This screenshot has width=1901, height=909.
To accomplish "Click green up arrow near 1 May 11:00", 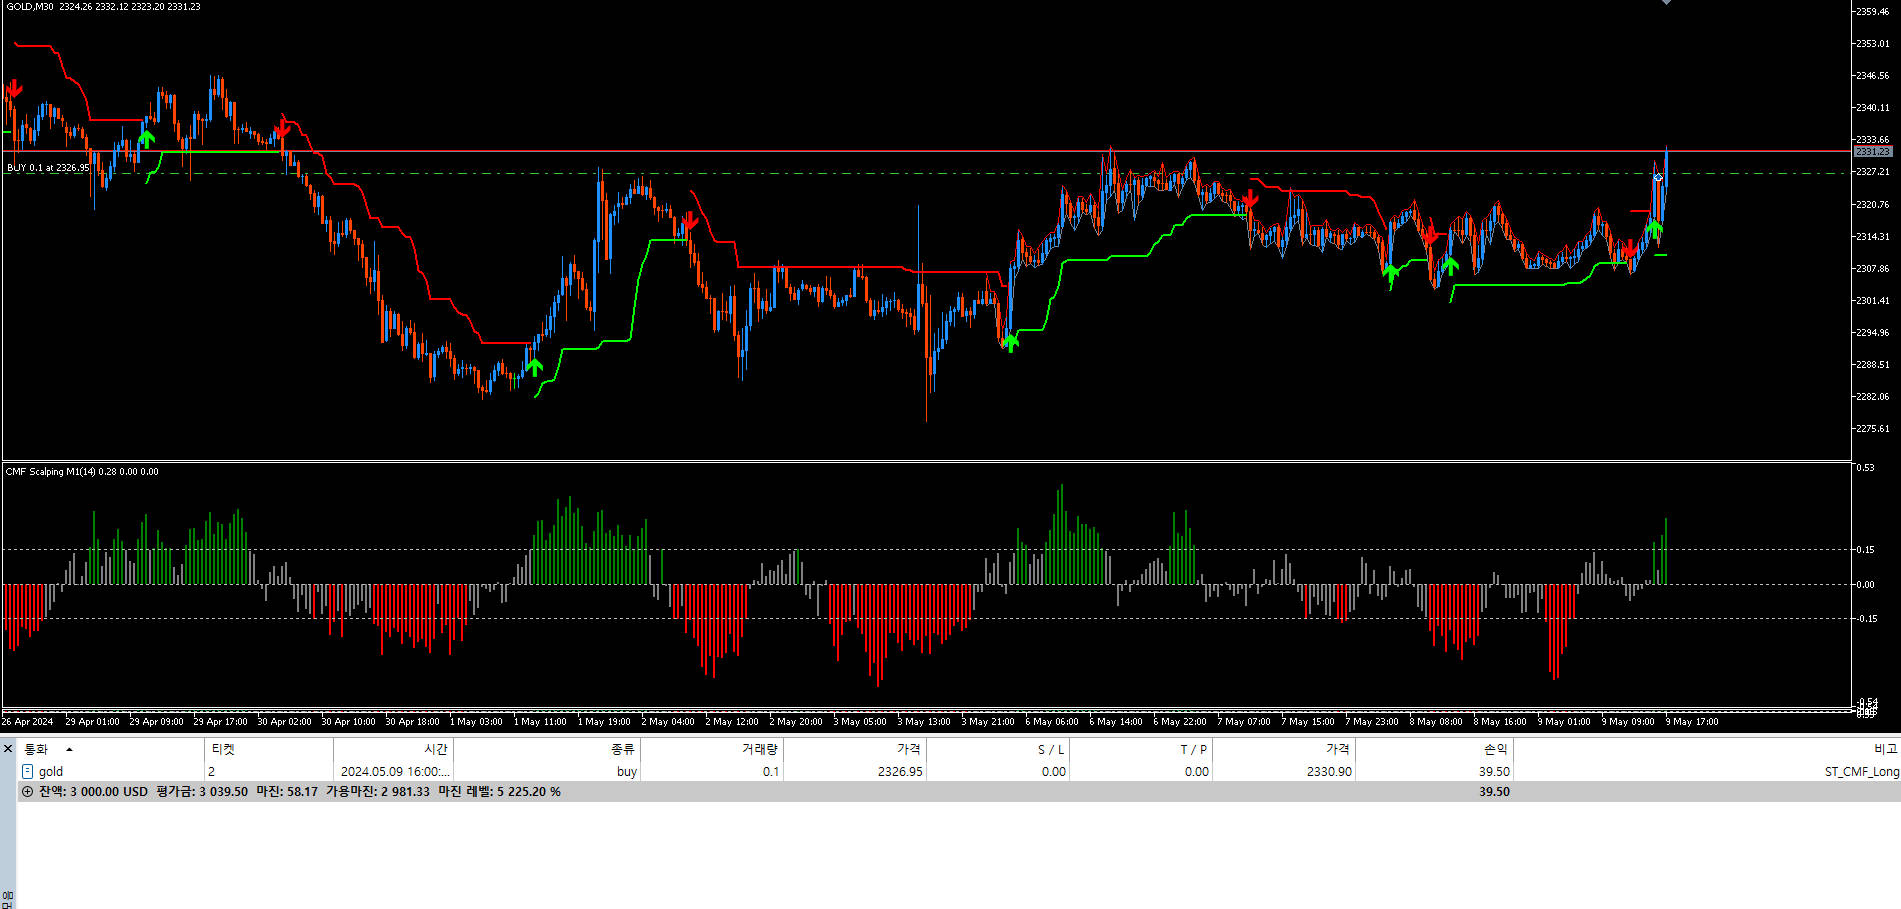I will pyautogui.click(x=535, y=366).
